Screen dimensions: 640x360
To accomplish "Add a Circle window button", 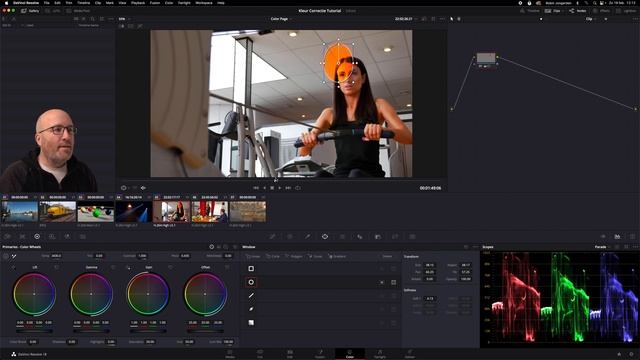I will (273, 256).
